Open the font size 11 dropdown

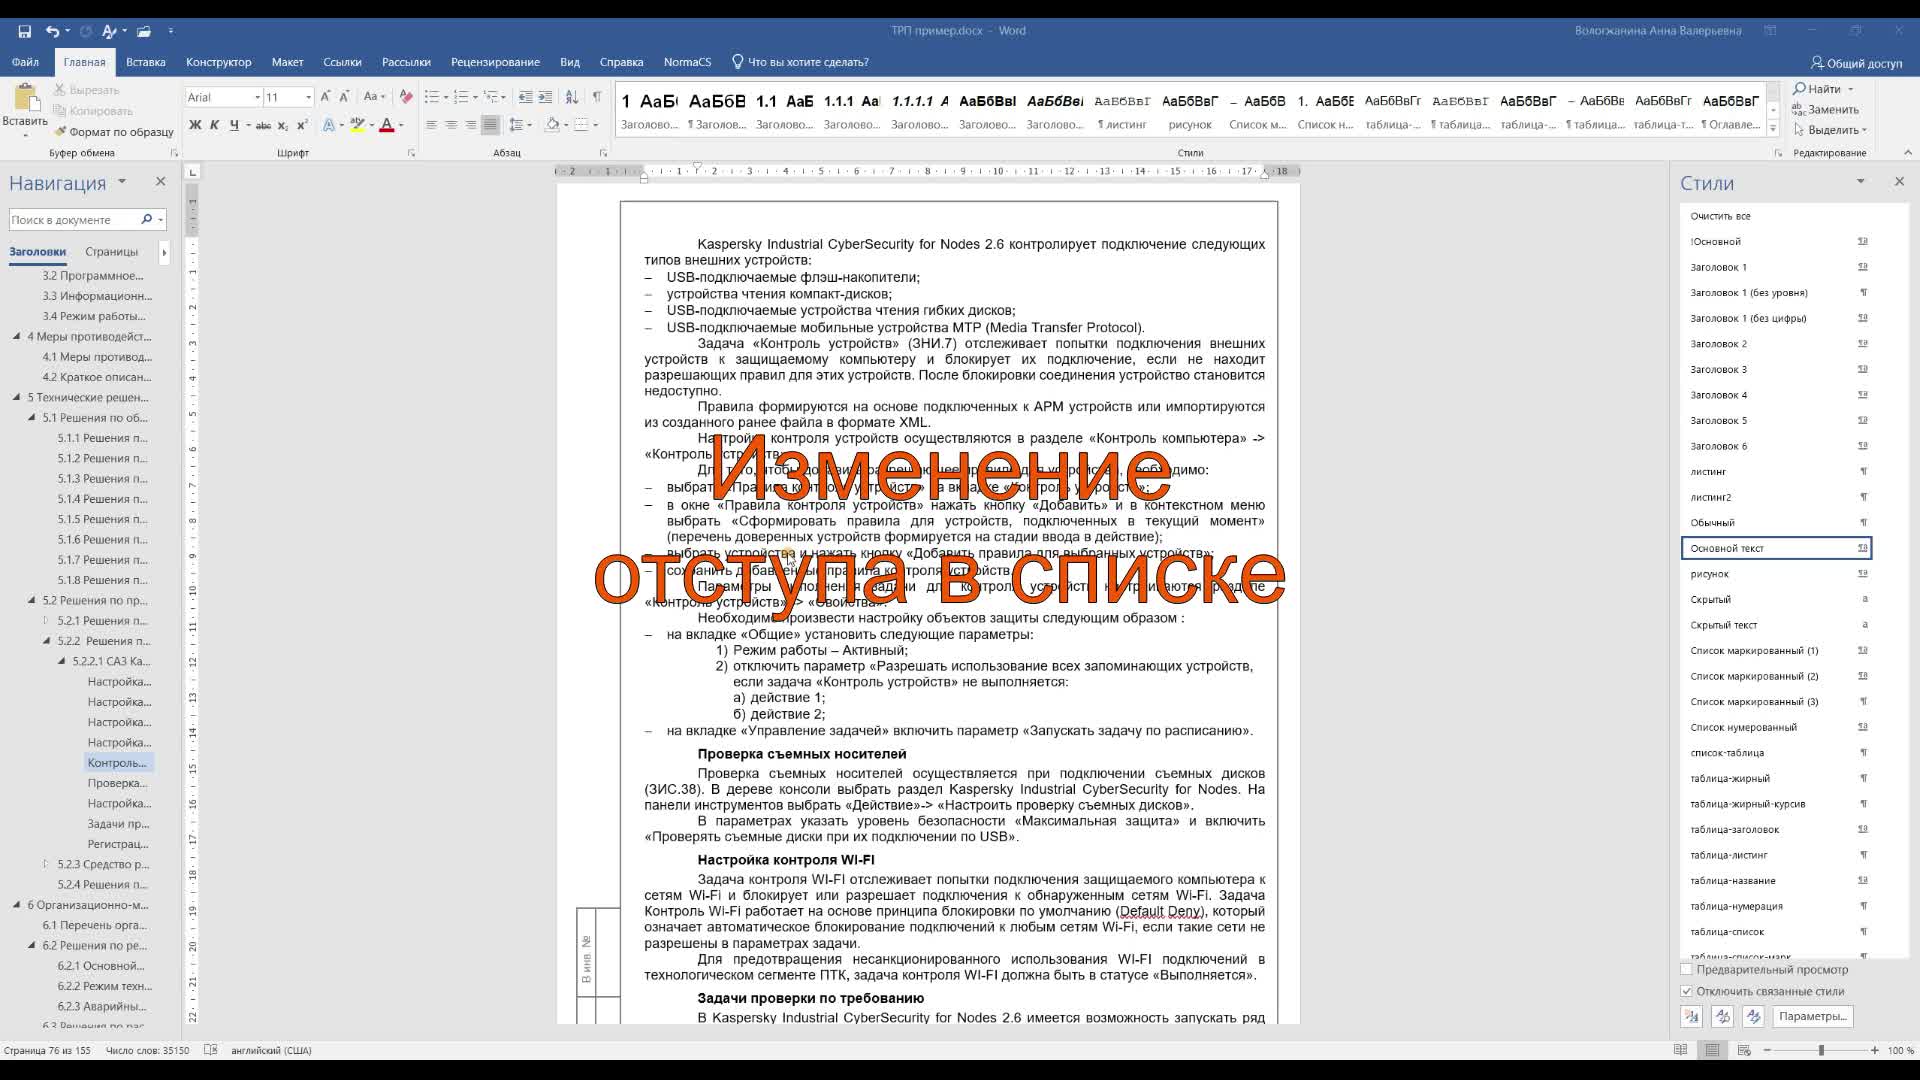308,97
